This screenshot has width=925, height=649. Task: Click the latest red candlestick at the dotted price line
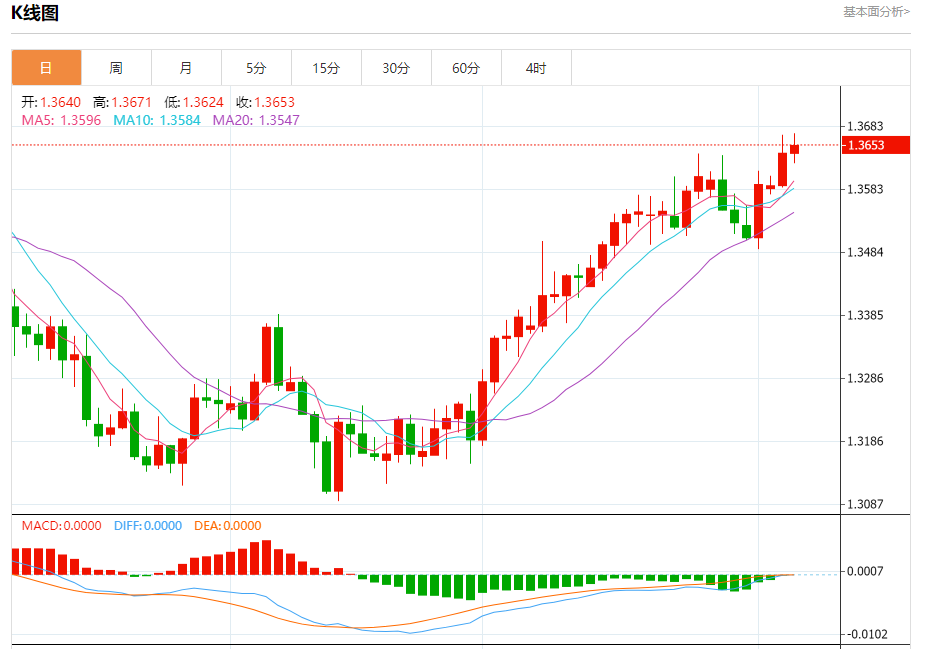795,149
